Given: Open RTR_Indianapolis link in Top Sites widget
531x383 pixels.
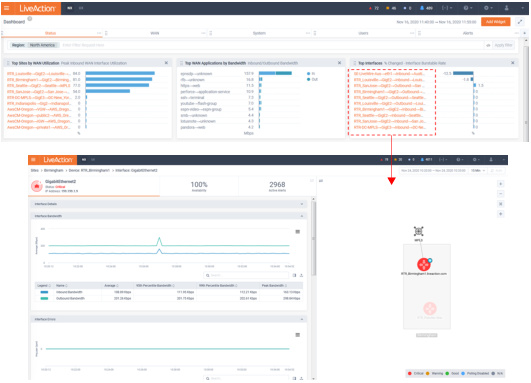Looking at the screenshot, I should pyautogui.click(x=39, y=103).
